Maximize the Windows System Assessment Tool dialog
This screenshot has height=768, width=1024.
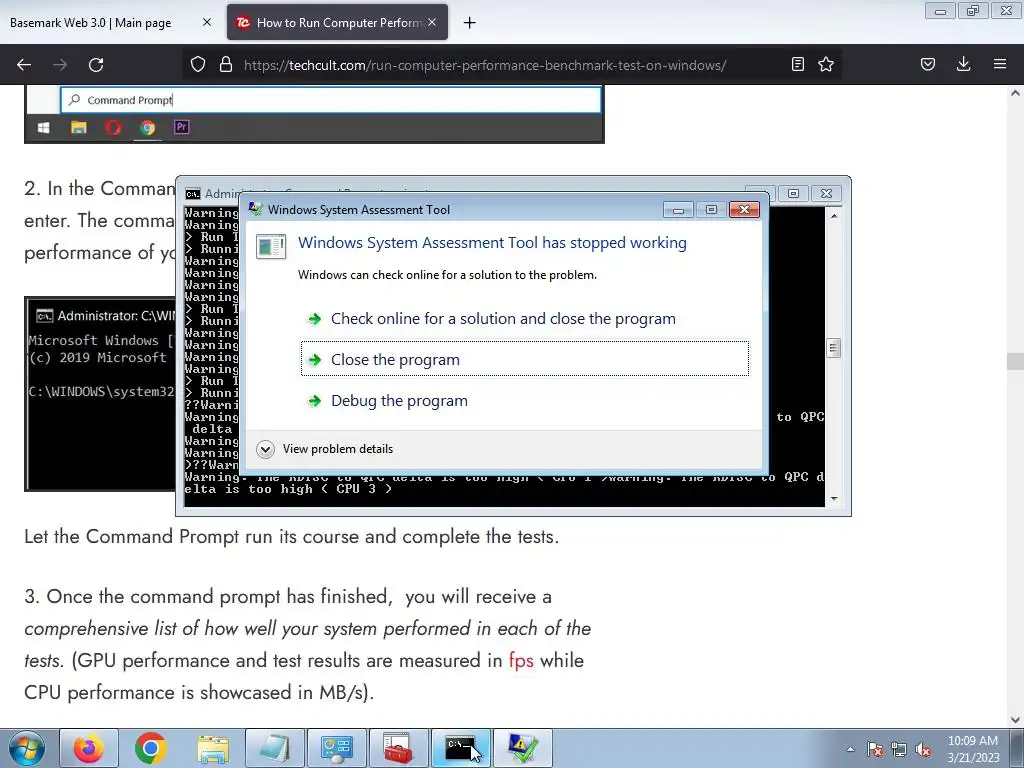click(x=711, y=210)
